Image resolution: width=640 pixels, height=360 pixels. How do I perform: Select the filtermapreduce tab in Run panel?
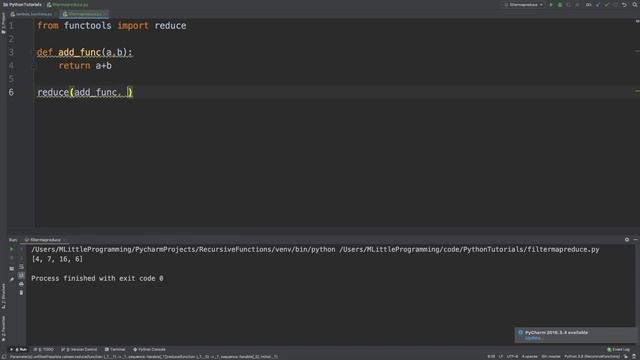click(x=44, y=240)
